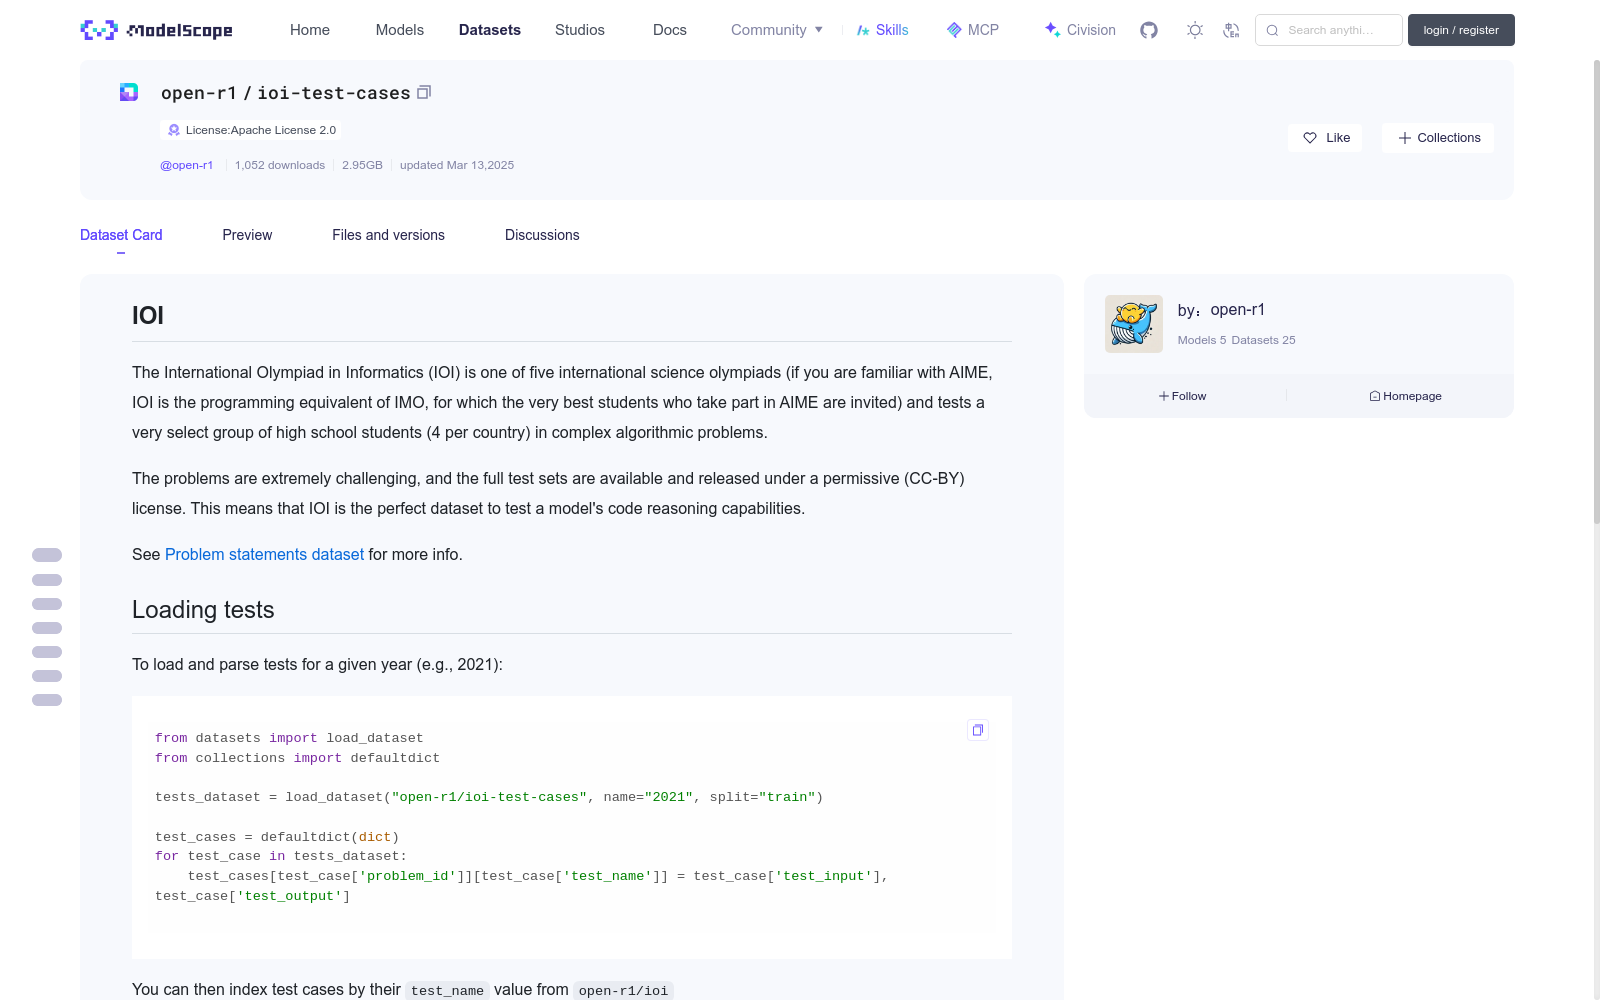
Task: Click the Skills icon in the navbar
Action: tap(863, 30)
